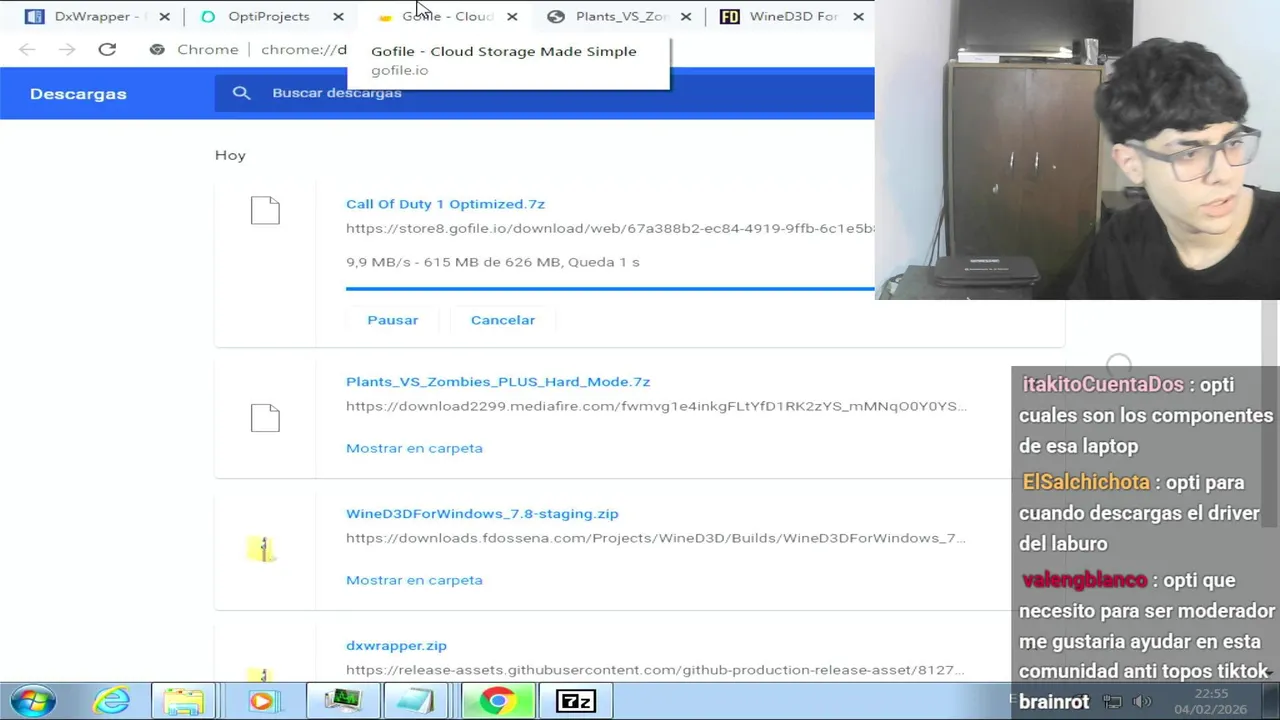Close the Gofile tab
The width and height of the screenshot is (1280, 720).
coord(512,17)
